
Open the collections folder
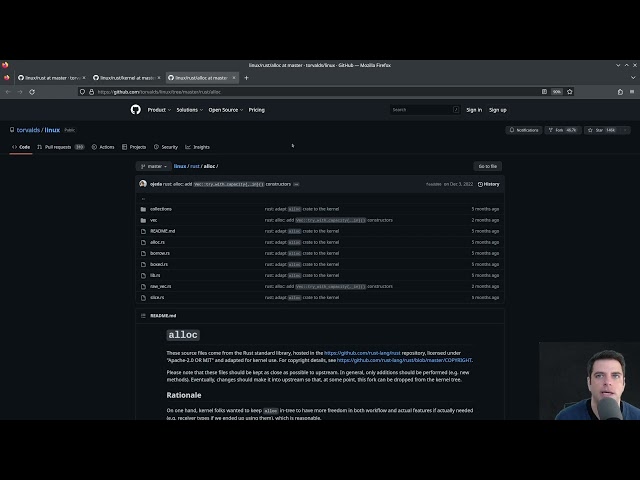click(160, 209)
